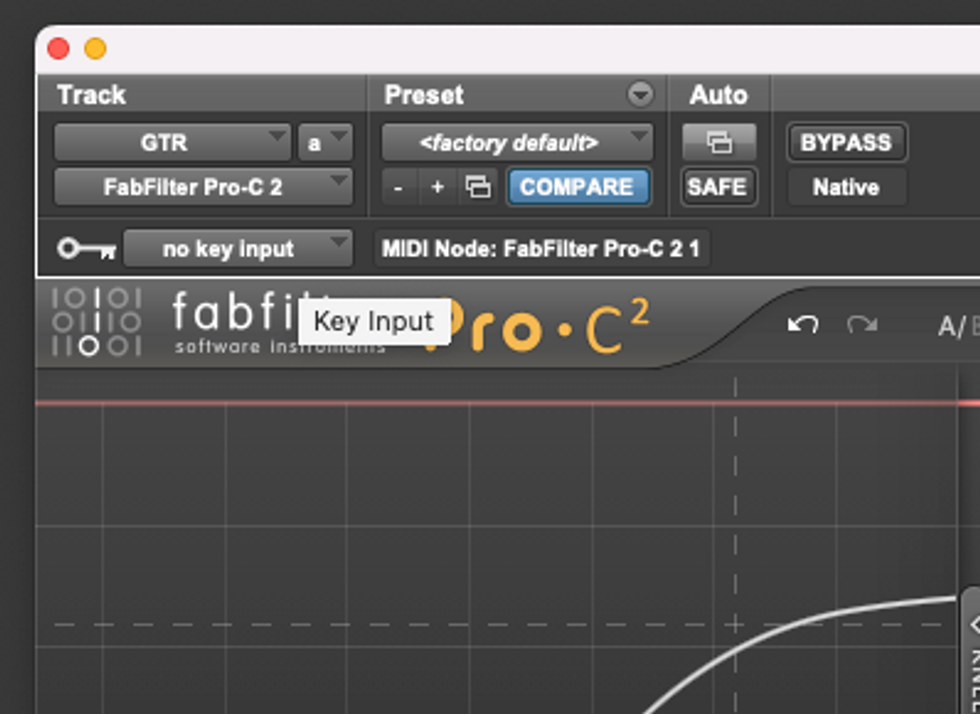Toggle automation SAFE mode

coord(719,187)
